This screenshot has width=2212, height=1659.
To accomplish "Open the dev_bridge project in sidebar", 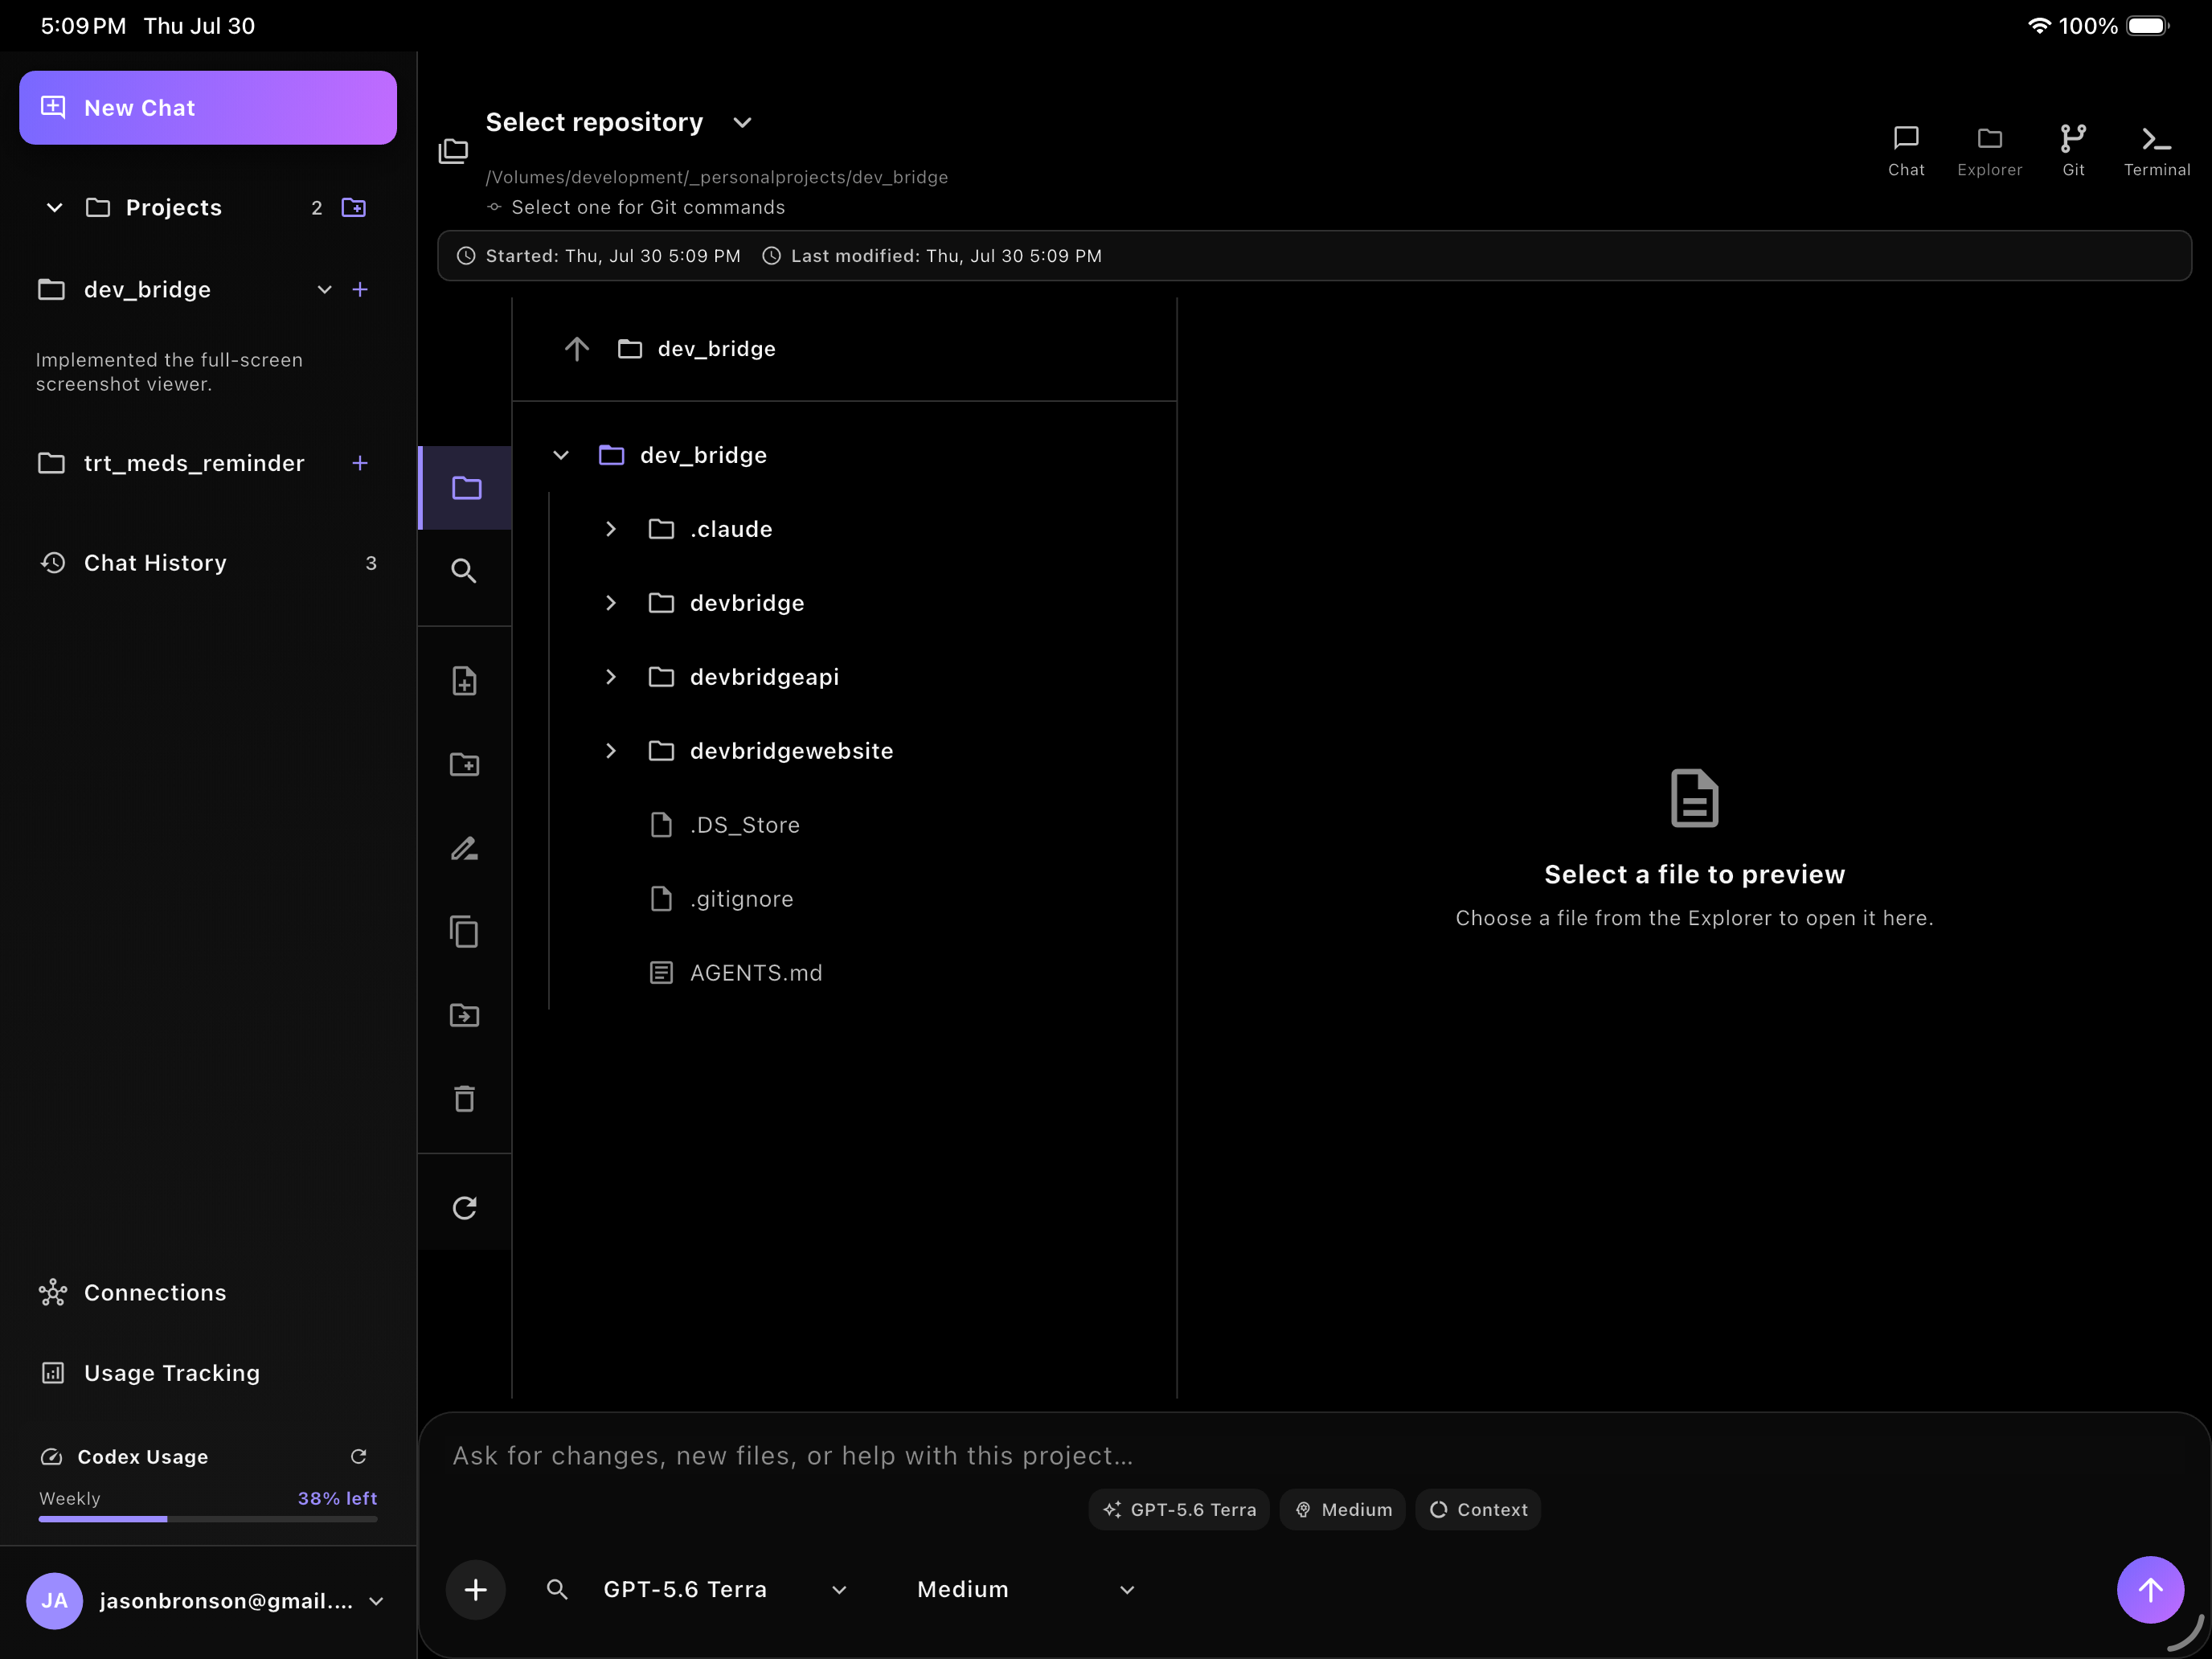I will pyautogui.click(x=147, y=290).
